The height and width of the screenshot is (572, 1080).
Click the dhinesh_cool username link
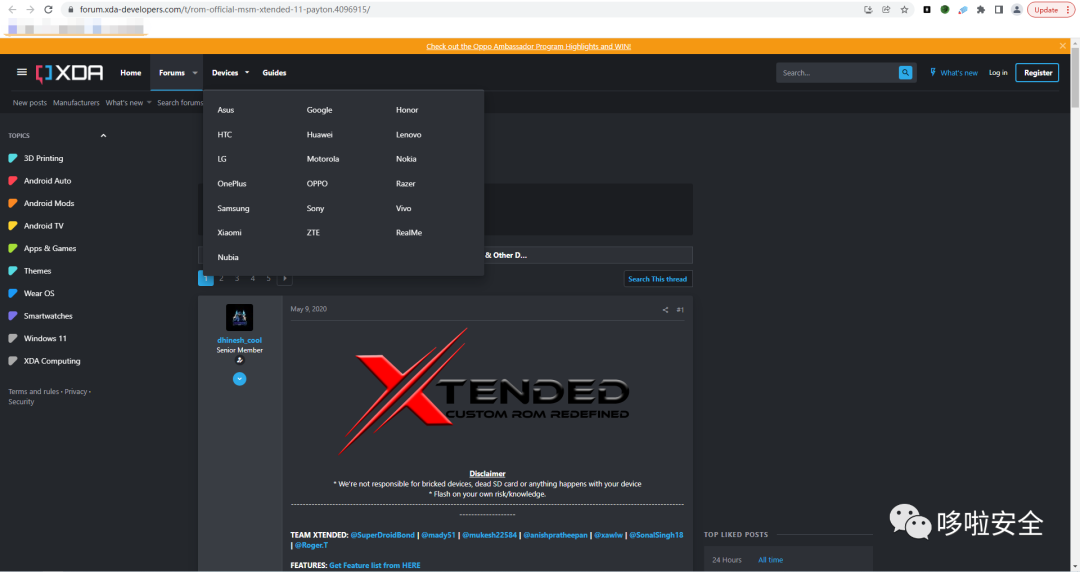tap(240, 340)
